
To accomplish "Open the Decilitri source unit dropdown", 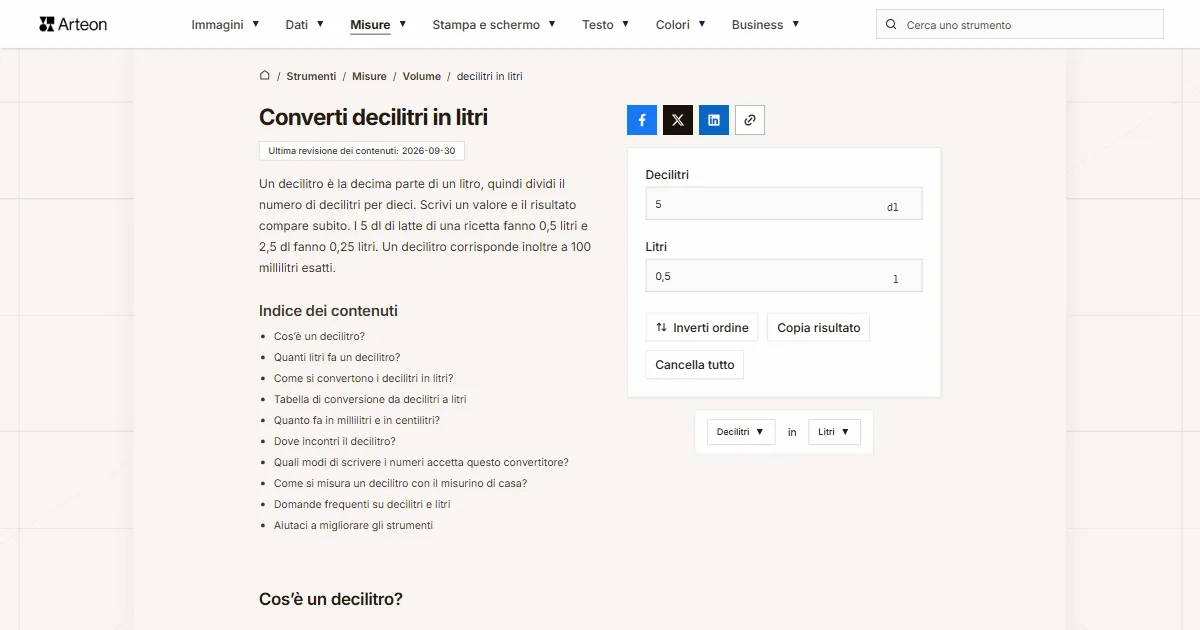I will tap(741, 432).
